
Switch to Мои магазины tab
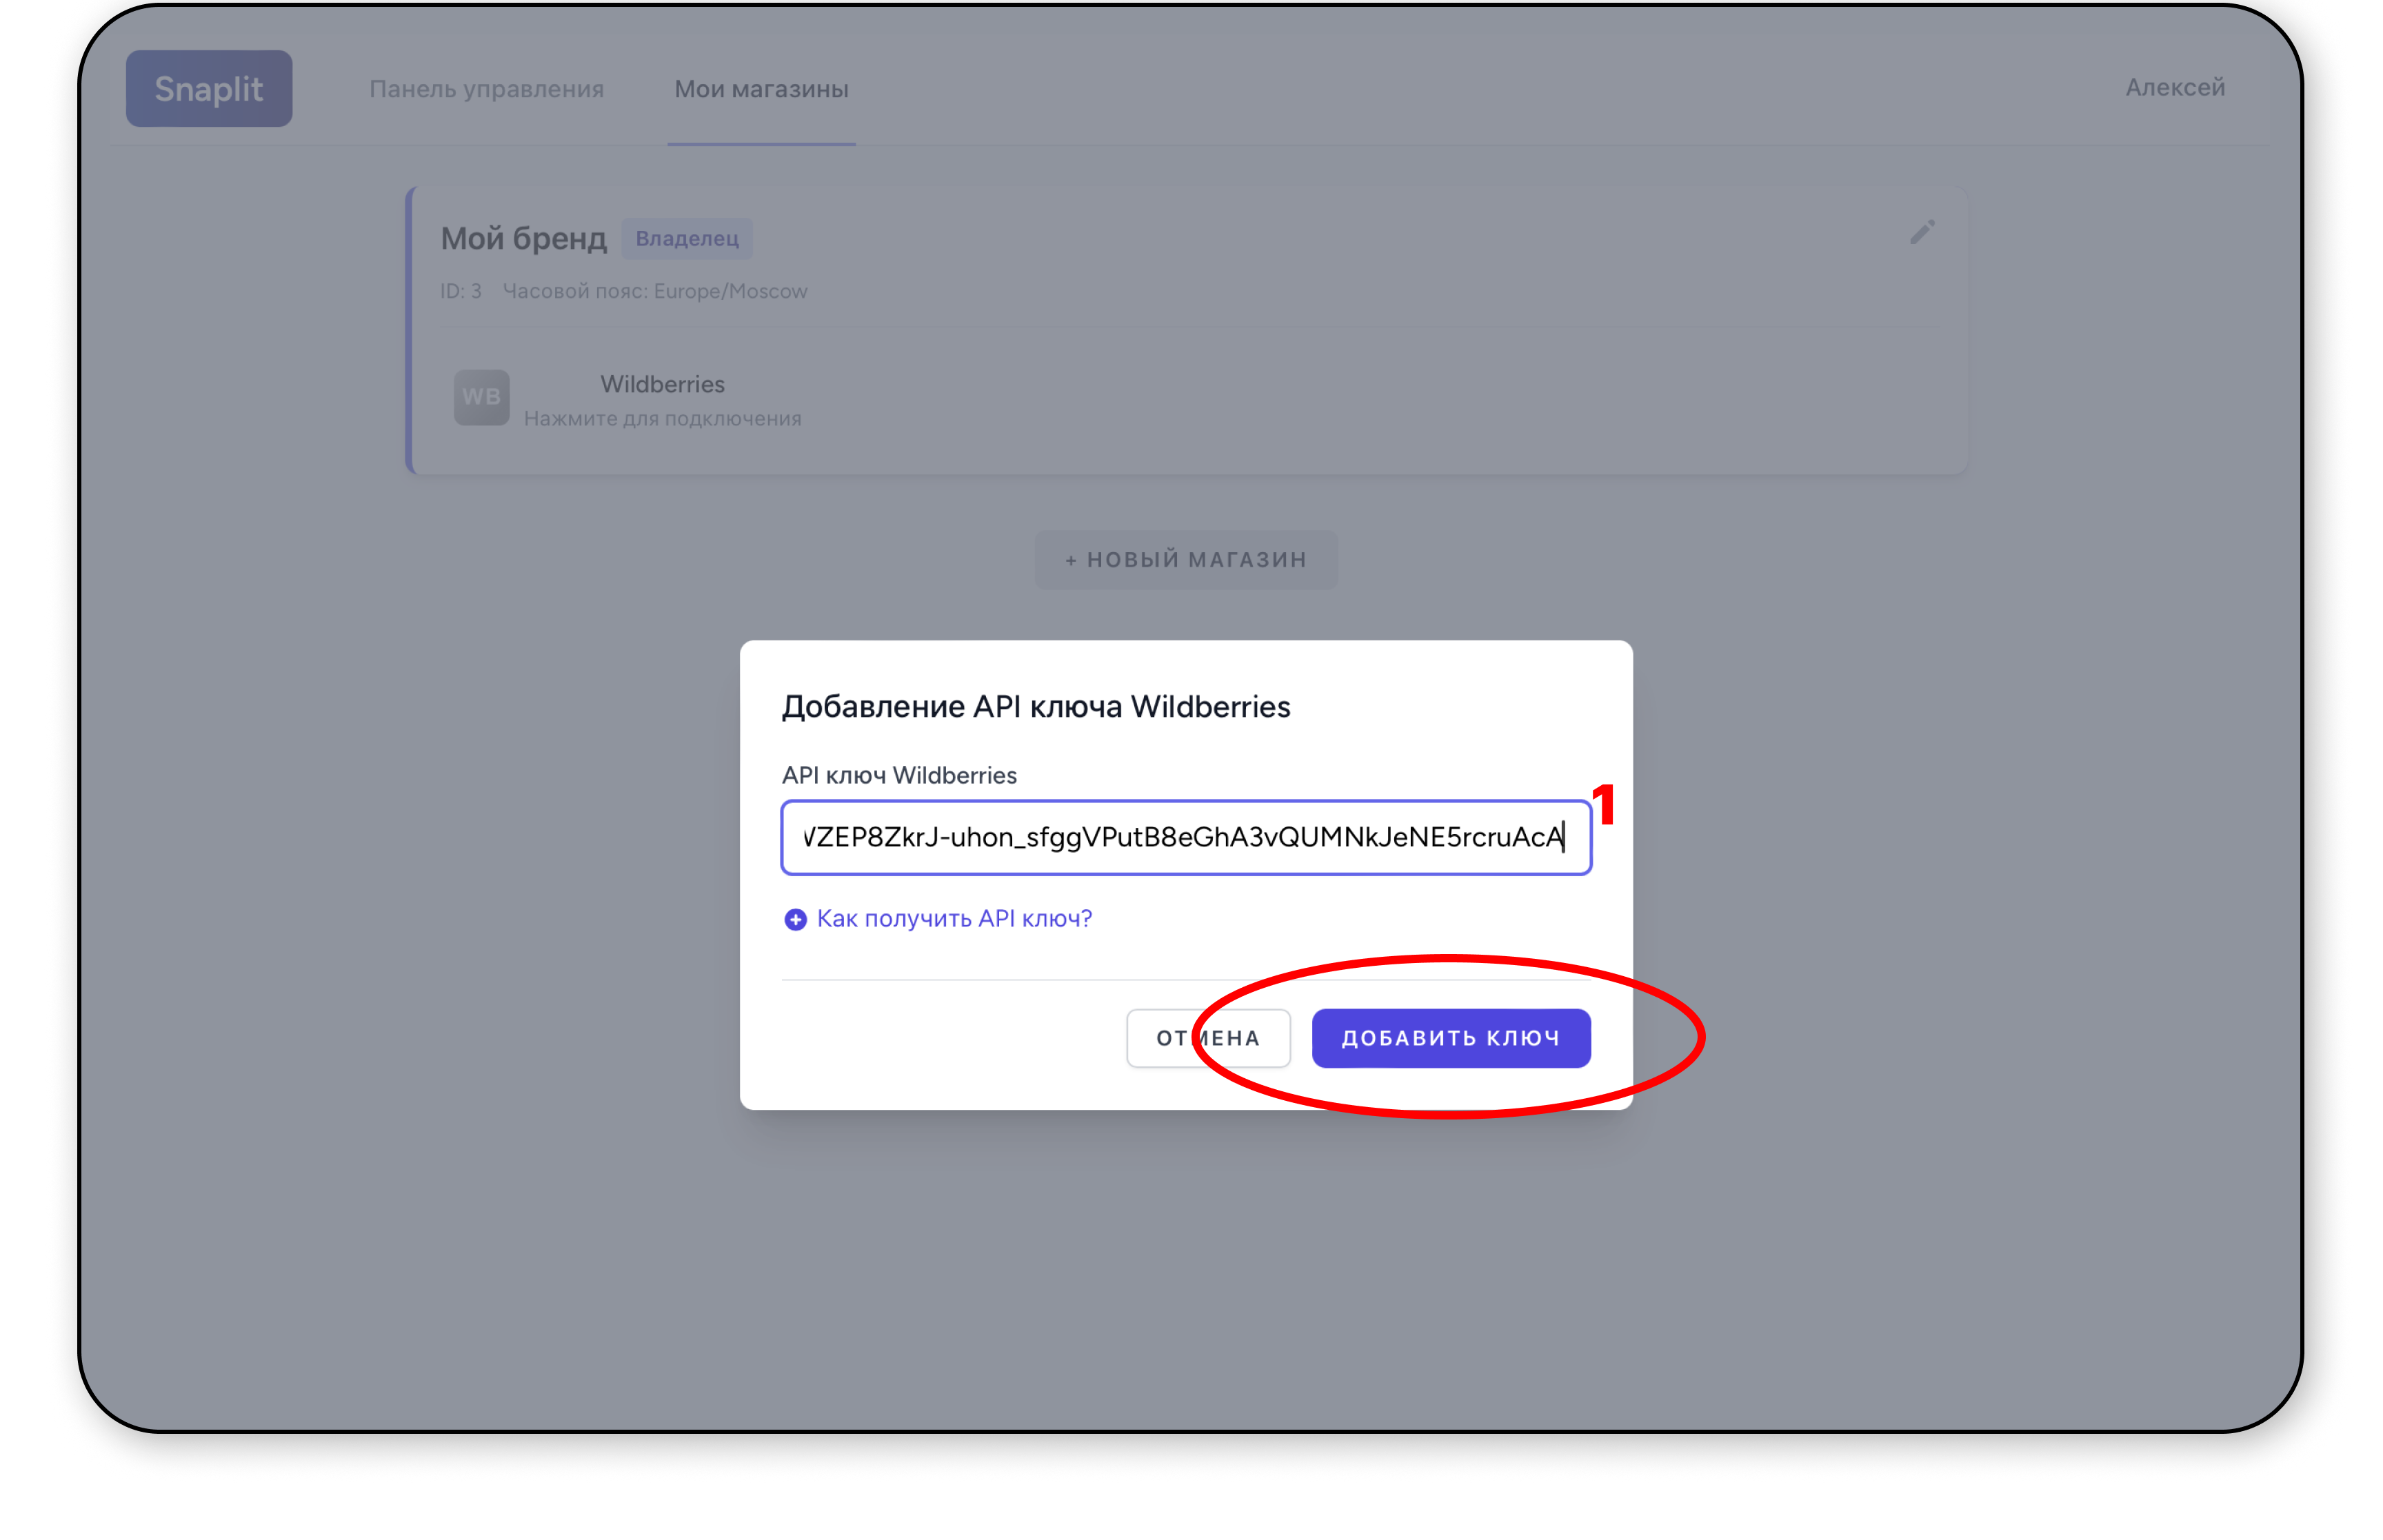[x=761, y=89]
